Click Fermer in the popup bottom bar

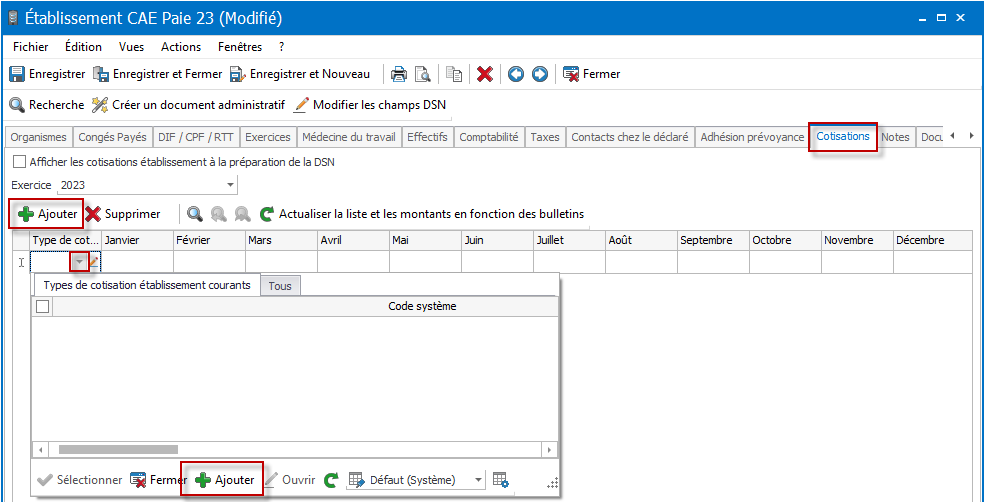[159, 480]
